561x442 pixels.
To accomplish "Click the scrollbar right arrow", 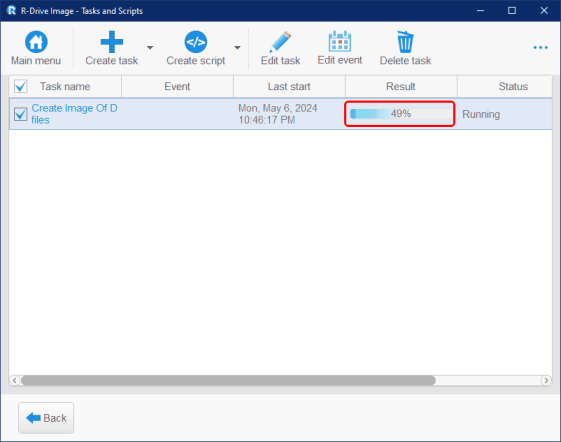I will click(546, 380).
